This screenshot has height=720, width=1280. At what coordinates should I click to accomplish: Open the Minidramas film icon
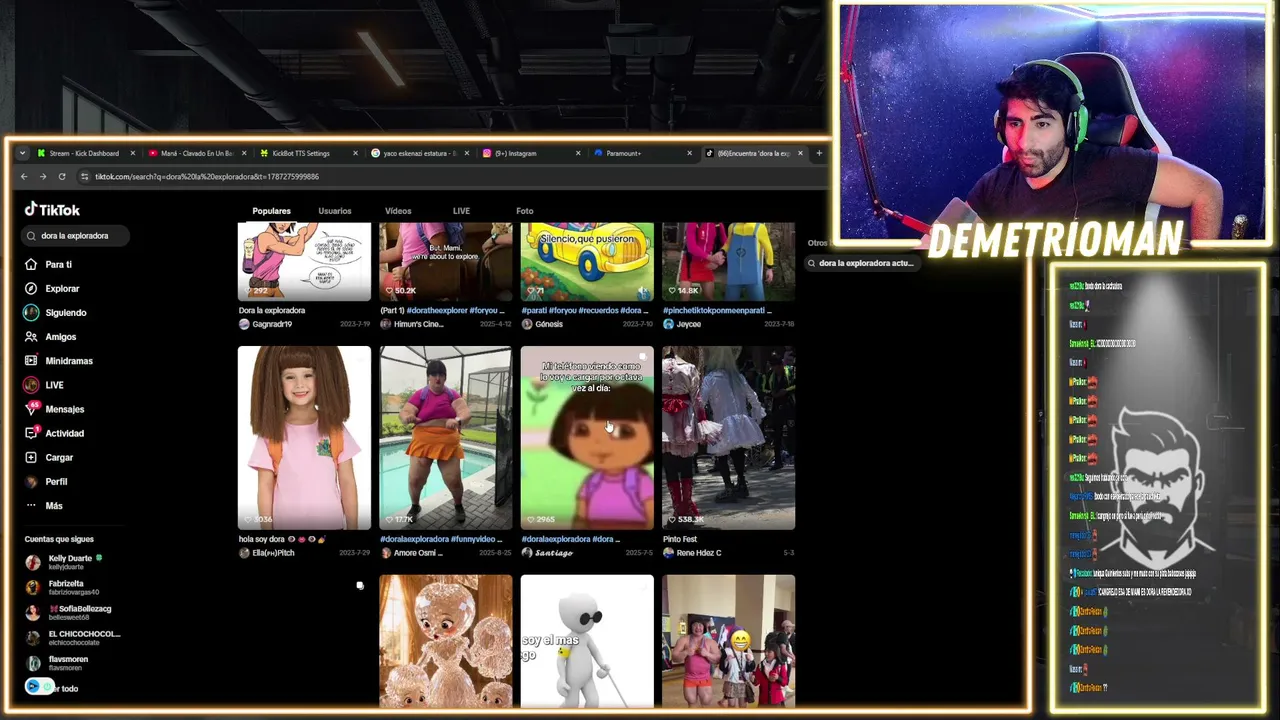(x=31, y=361)
